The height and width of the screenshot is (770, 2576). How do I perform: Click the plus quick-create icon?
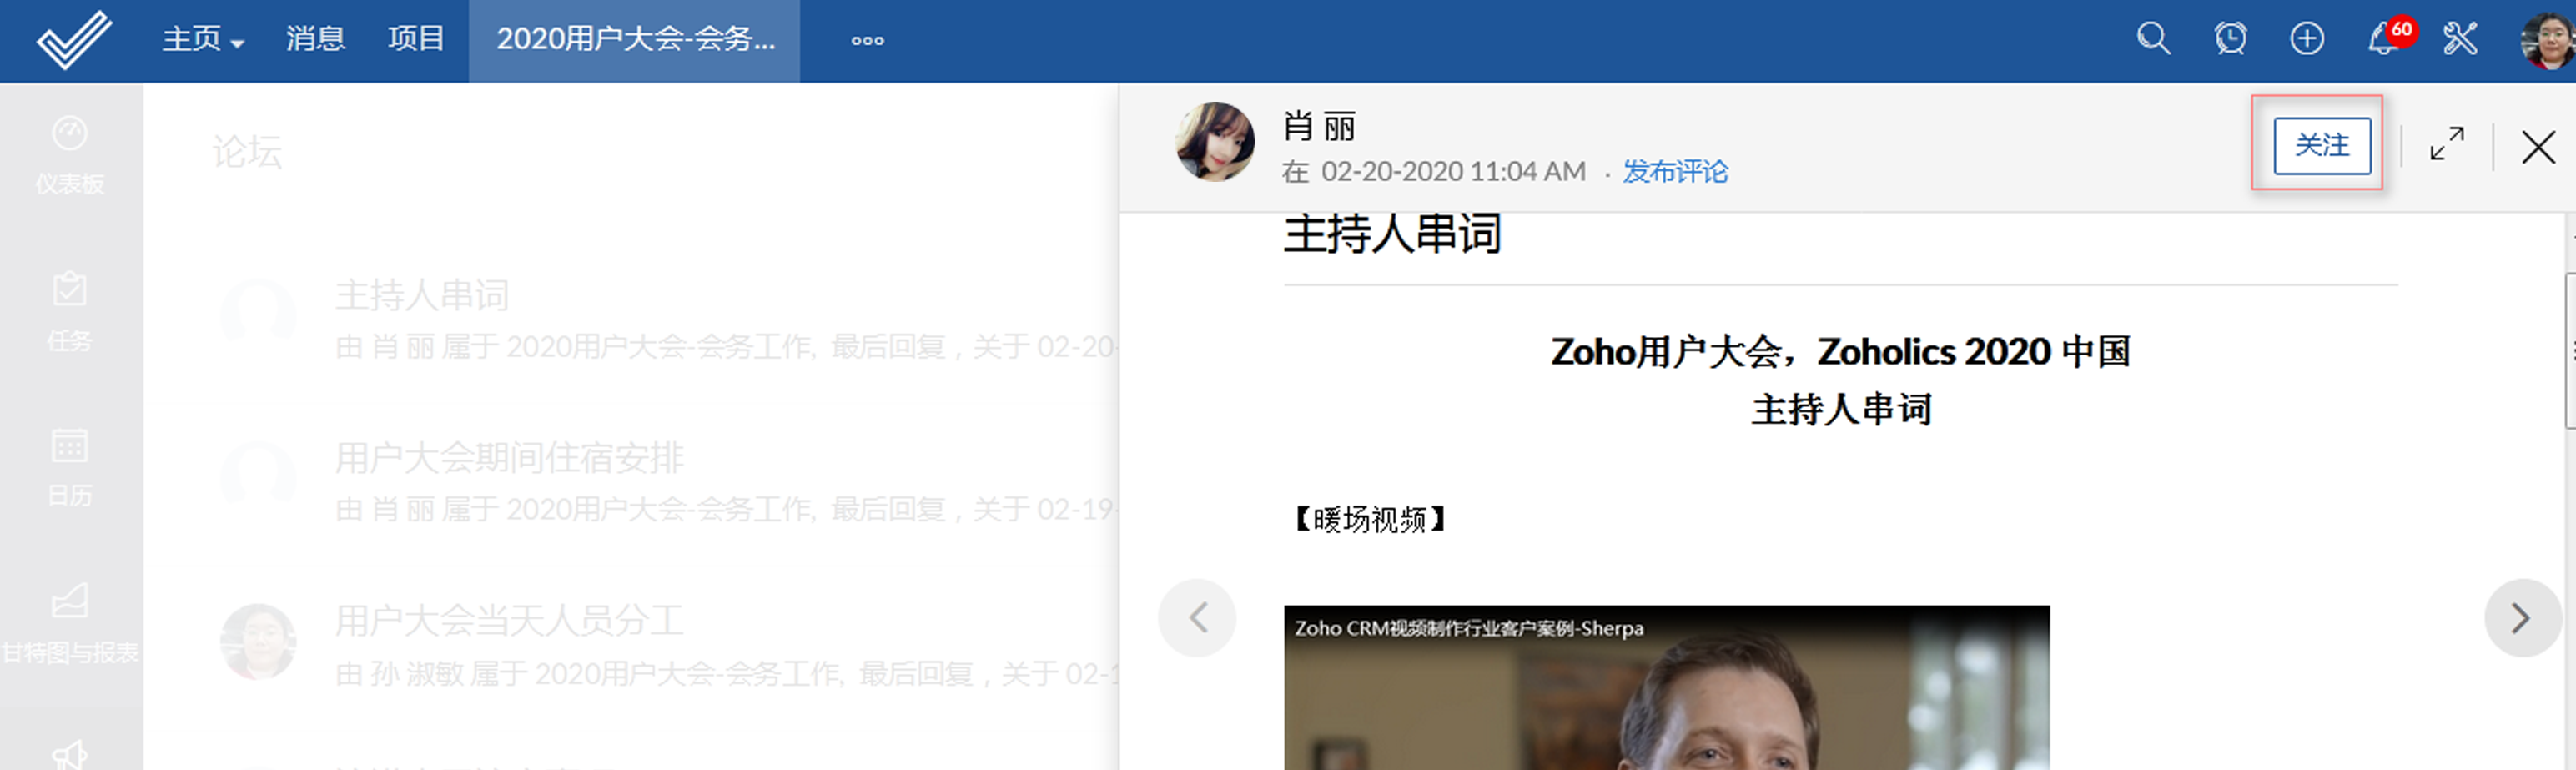pyautogui.click(x=2307, y=39)
